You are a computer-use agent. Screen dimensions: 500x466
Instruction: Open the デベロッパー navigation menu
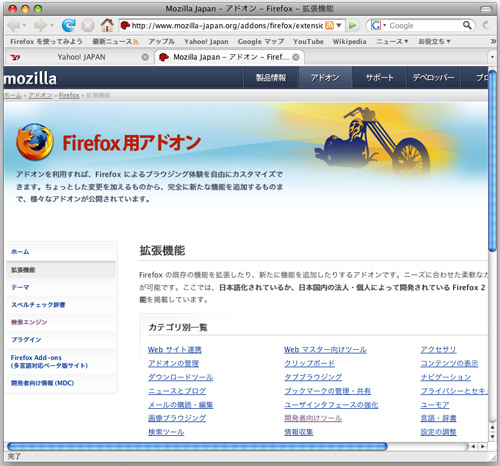pos(434,78)
